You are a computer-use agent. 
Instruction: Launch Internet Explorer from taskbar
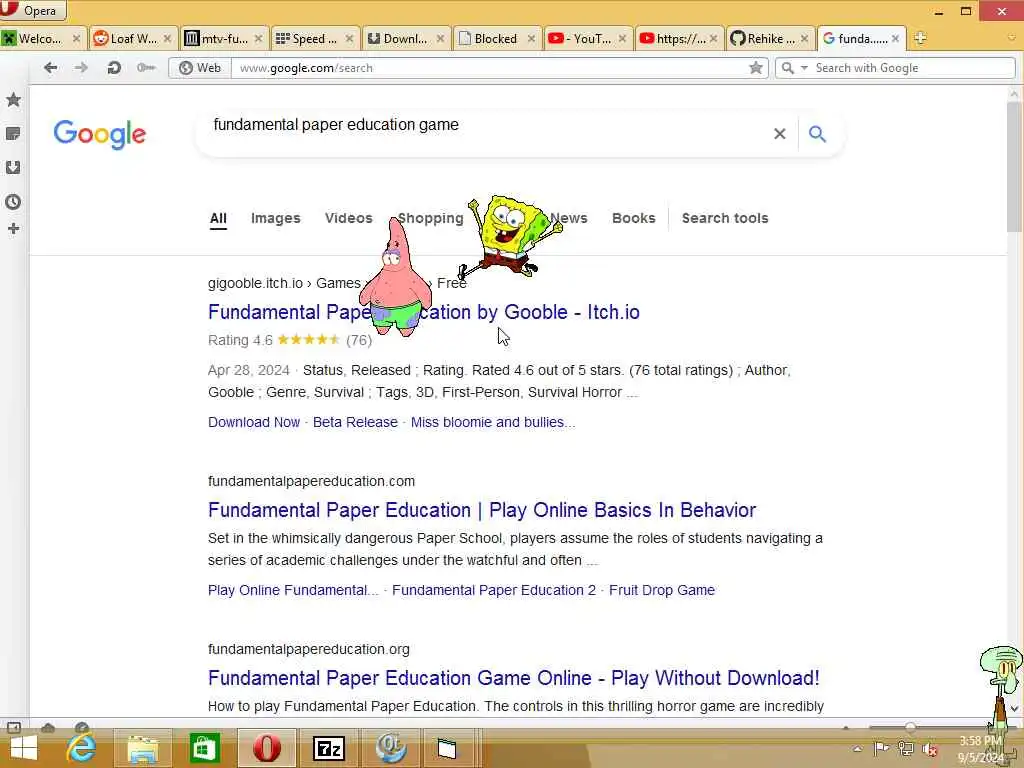pos(82,748)
